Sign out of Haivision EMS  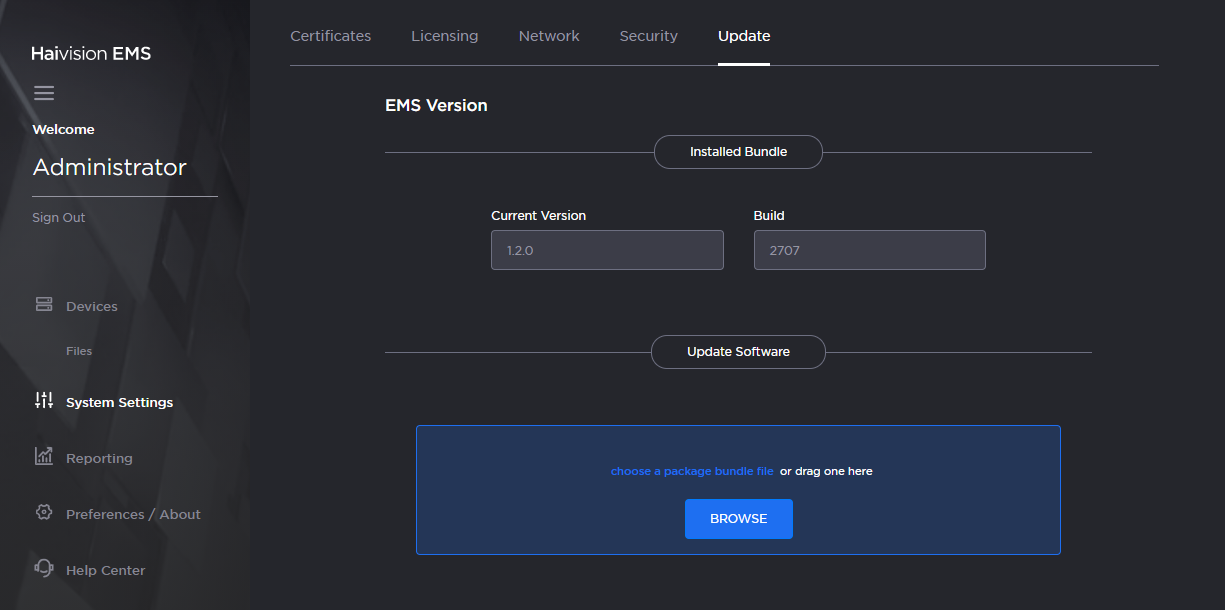coord(58,217)
